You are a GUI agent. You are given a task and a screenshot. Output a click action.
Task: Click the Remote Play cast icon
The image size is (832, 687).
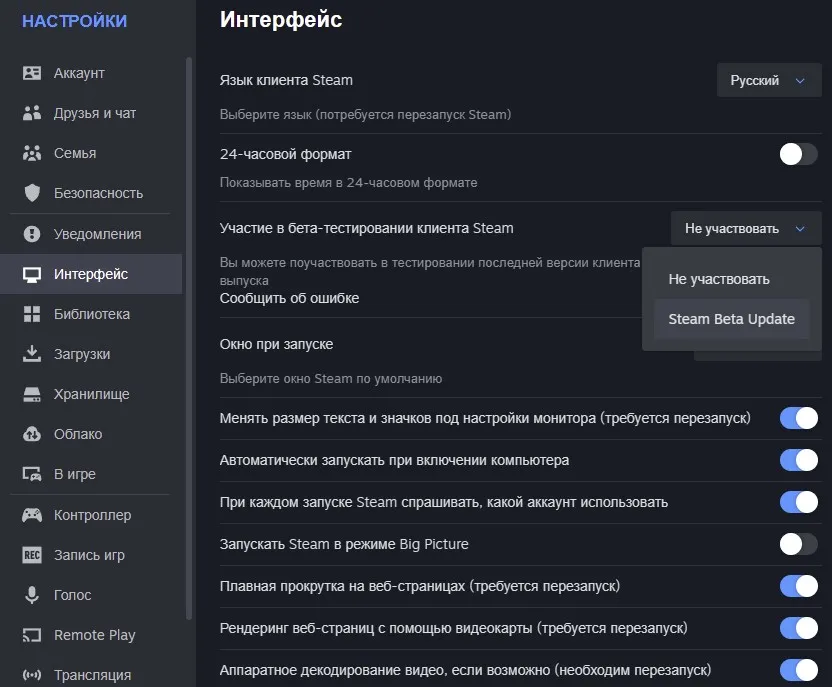[x=32, y=635]
